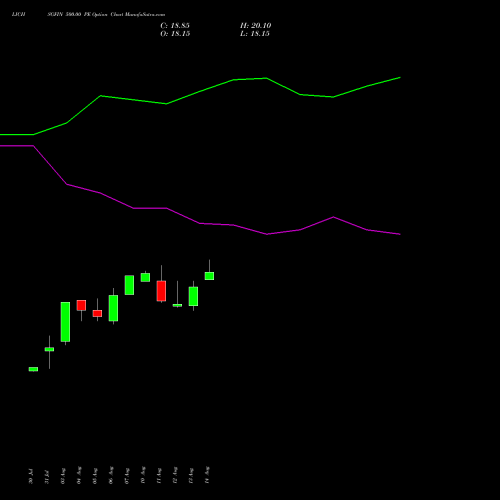Viewport: 500px width, 500px height.
Task: Select the 10 Aug date label
Action: (143, 475)
